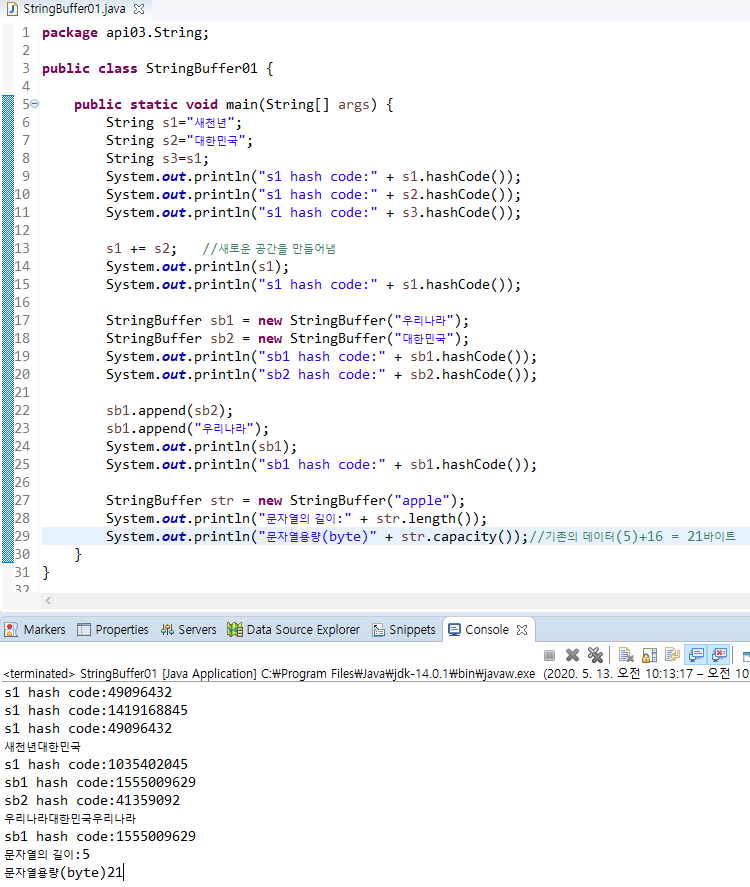The width and height of the screenshot is (750, 887).
Task: Click the Terminate button in Console toolbar
Action: 549,655
